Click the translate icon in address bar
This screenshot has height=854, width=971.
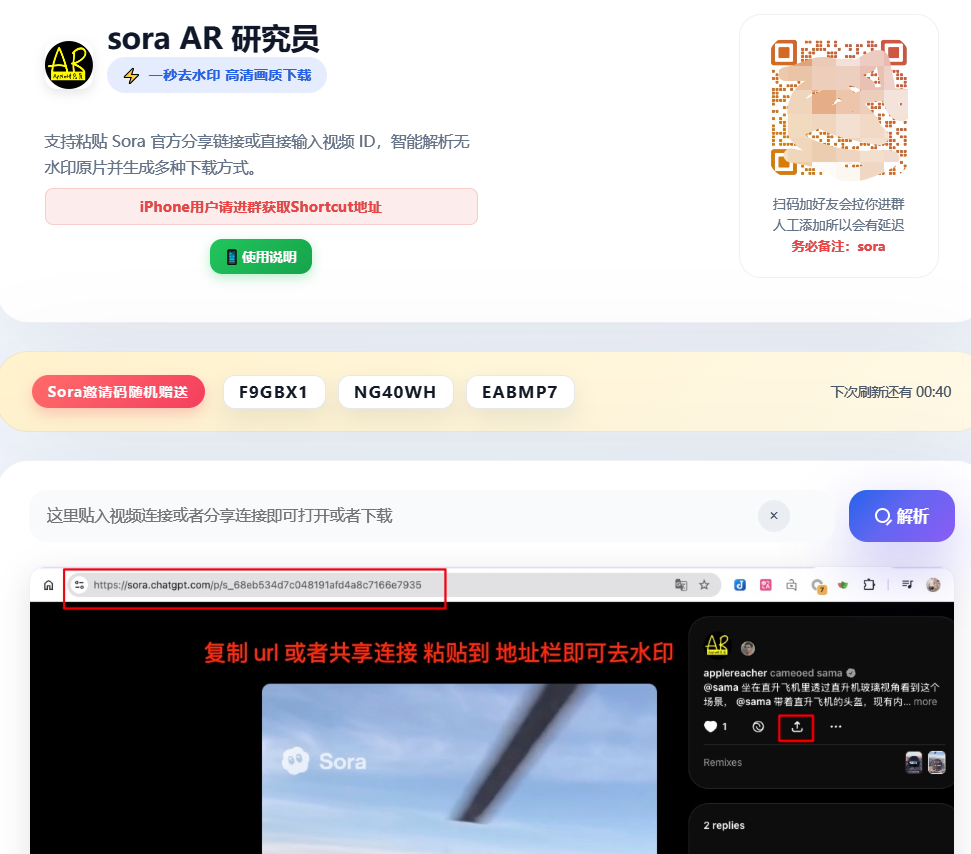680,585
